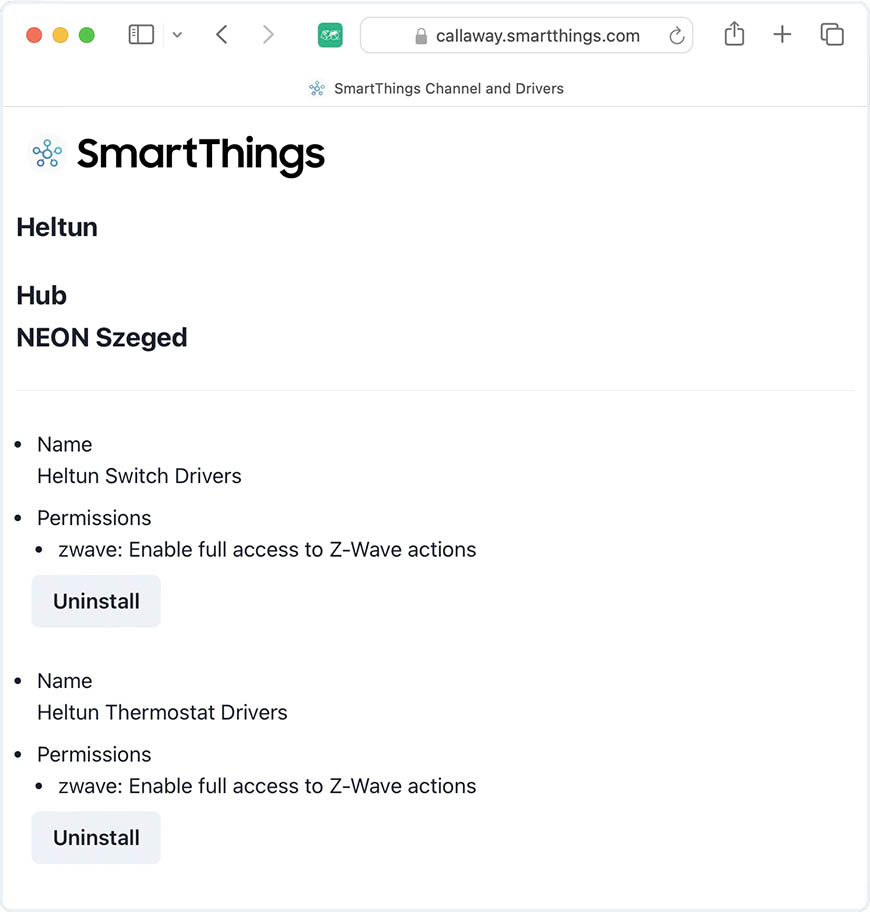The height and width of the screenshot is (912, 870).
Task: Click the SmartThings logo icon on page
Action: pos(47,154)
